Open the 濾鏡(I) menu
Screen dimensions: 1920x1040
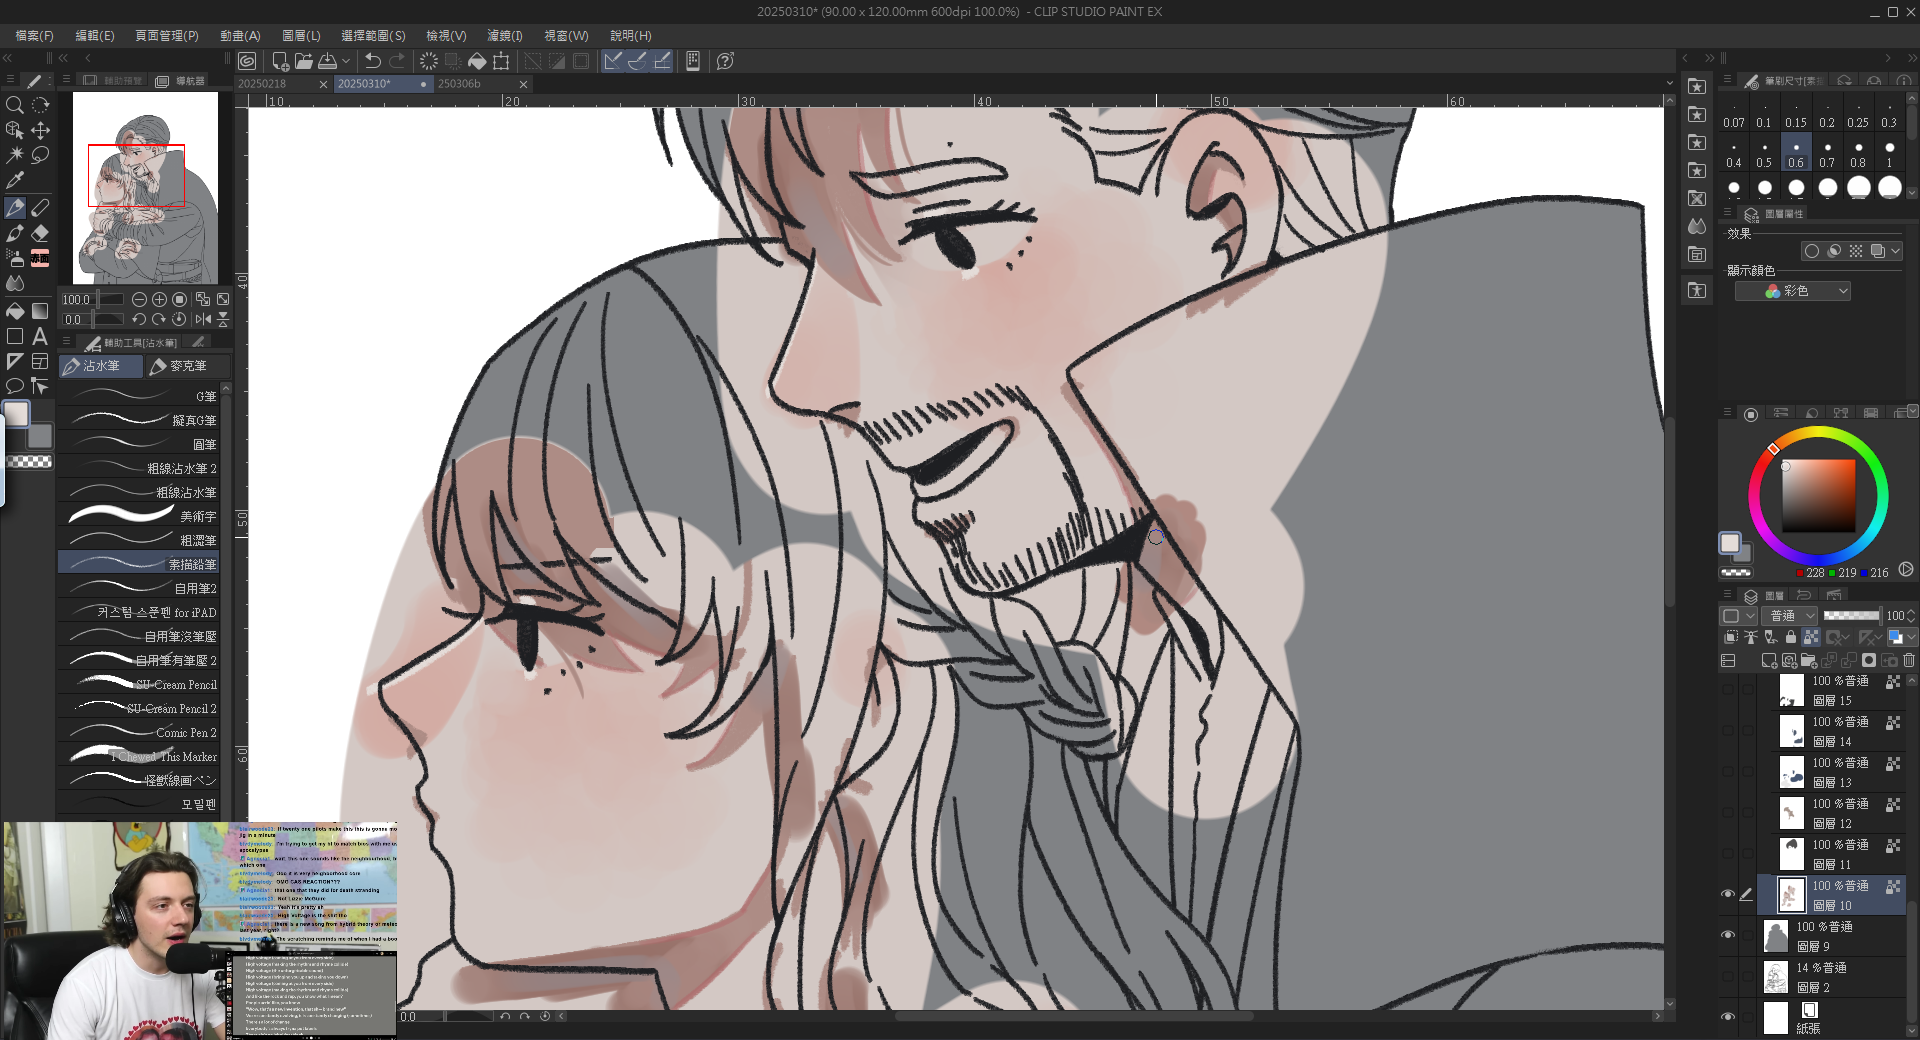(504, 35)
